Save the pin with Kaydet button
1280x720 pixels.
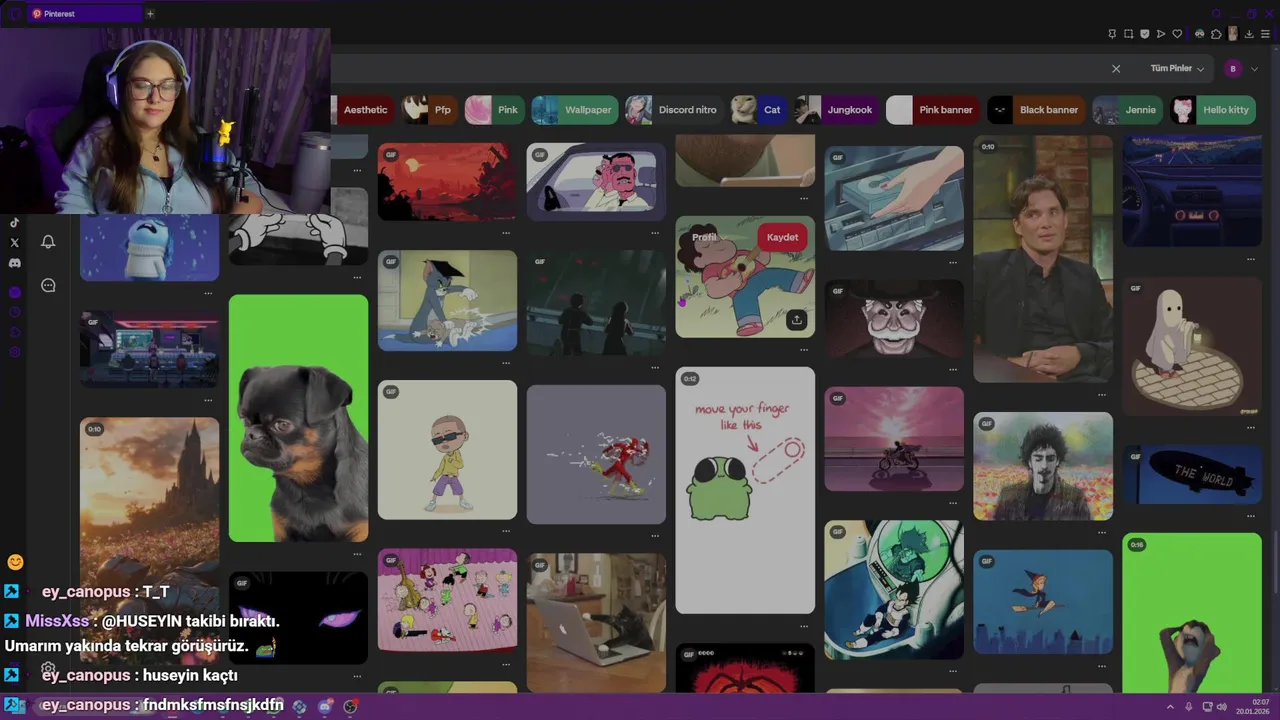point(782,237)
